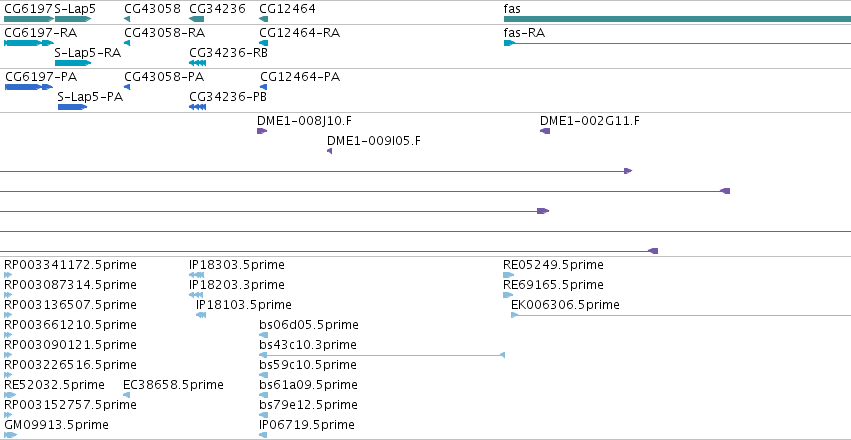
Task: Select the RP003087314.5prime EST
Action: click(8, 295)
